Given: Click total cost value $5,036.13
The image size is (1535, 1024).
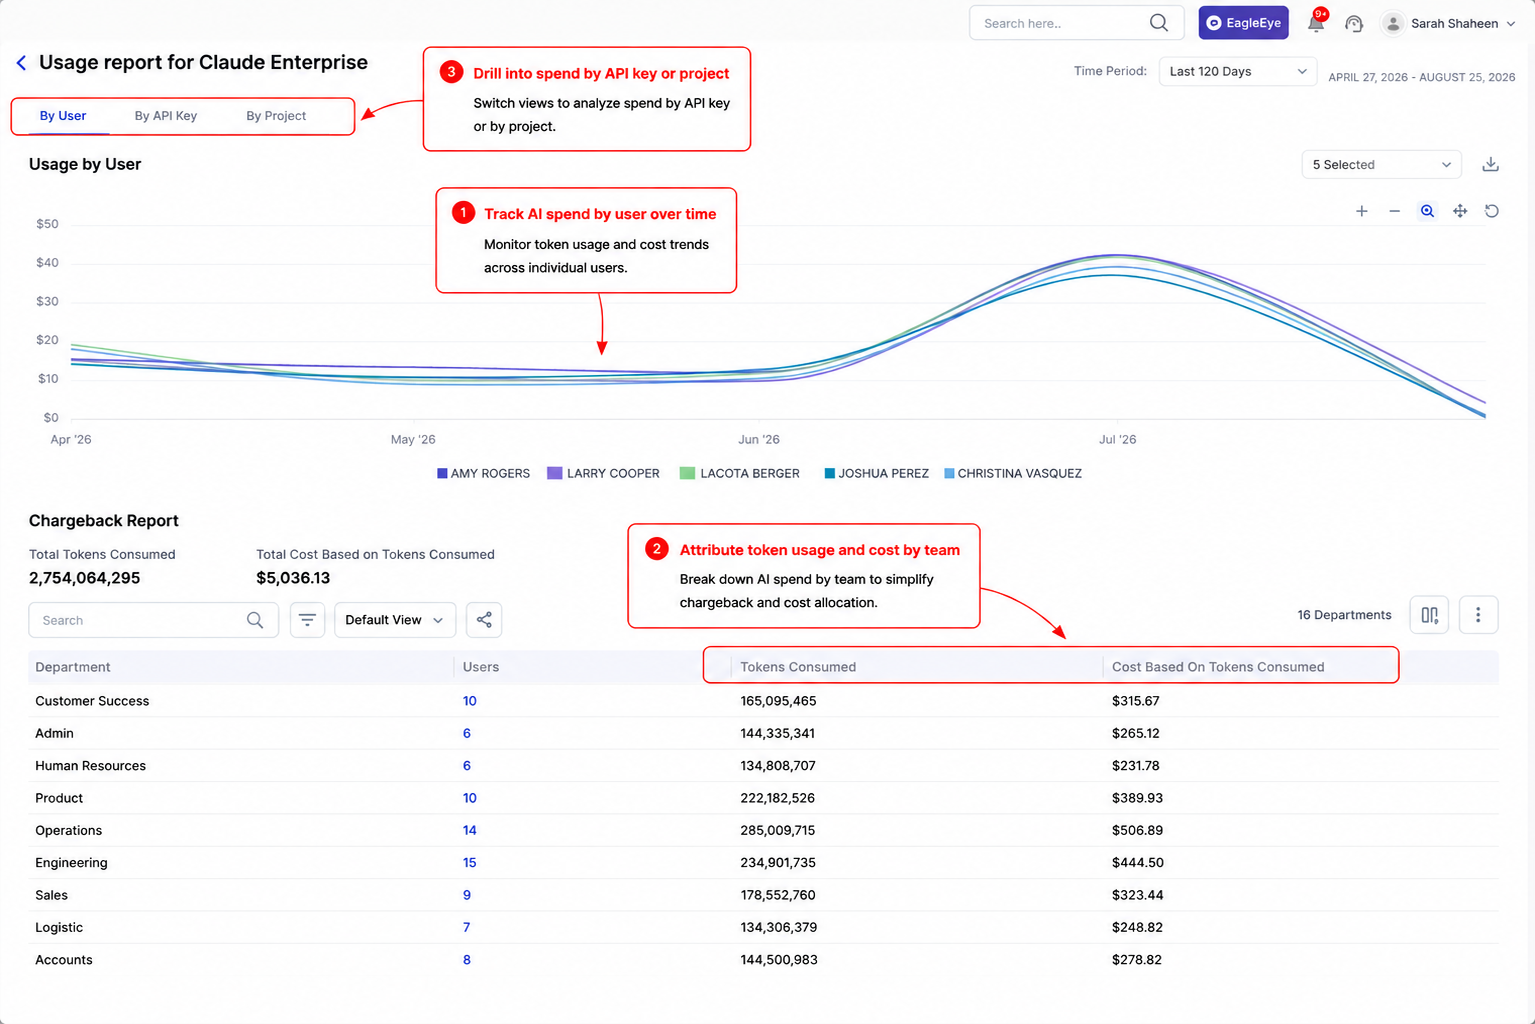Looking at the screenshot, I should 293,578.
